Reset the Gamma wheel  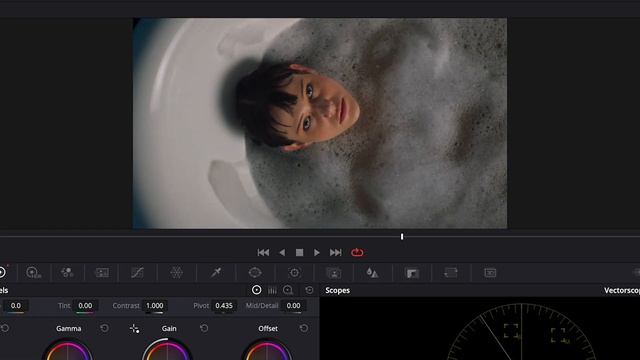(x=104, y=328)
